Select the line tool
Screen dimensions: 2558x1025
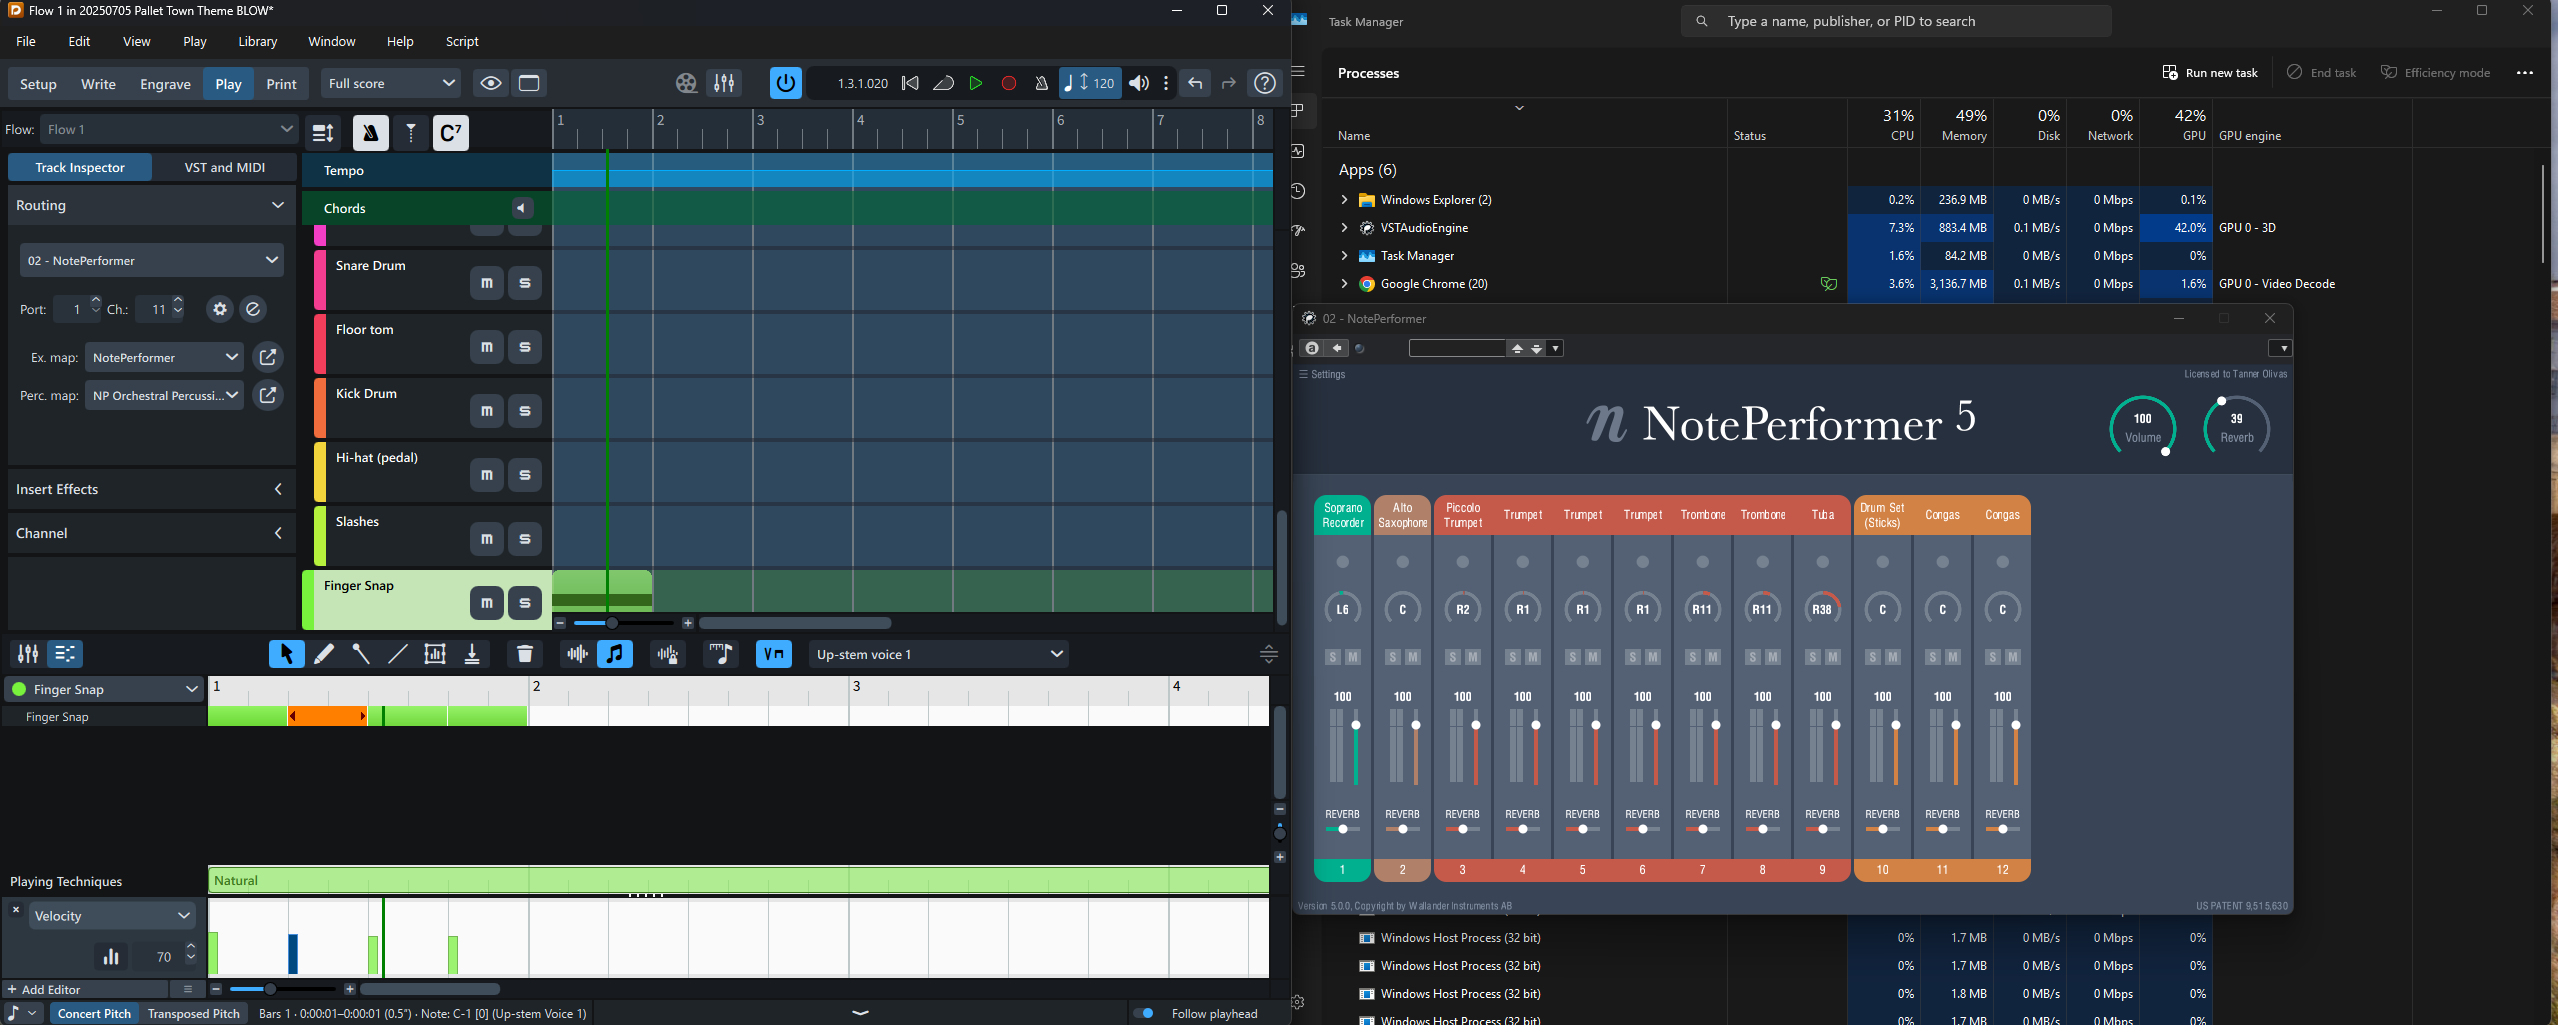[398, 654]
